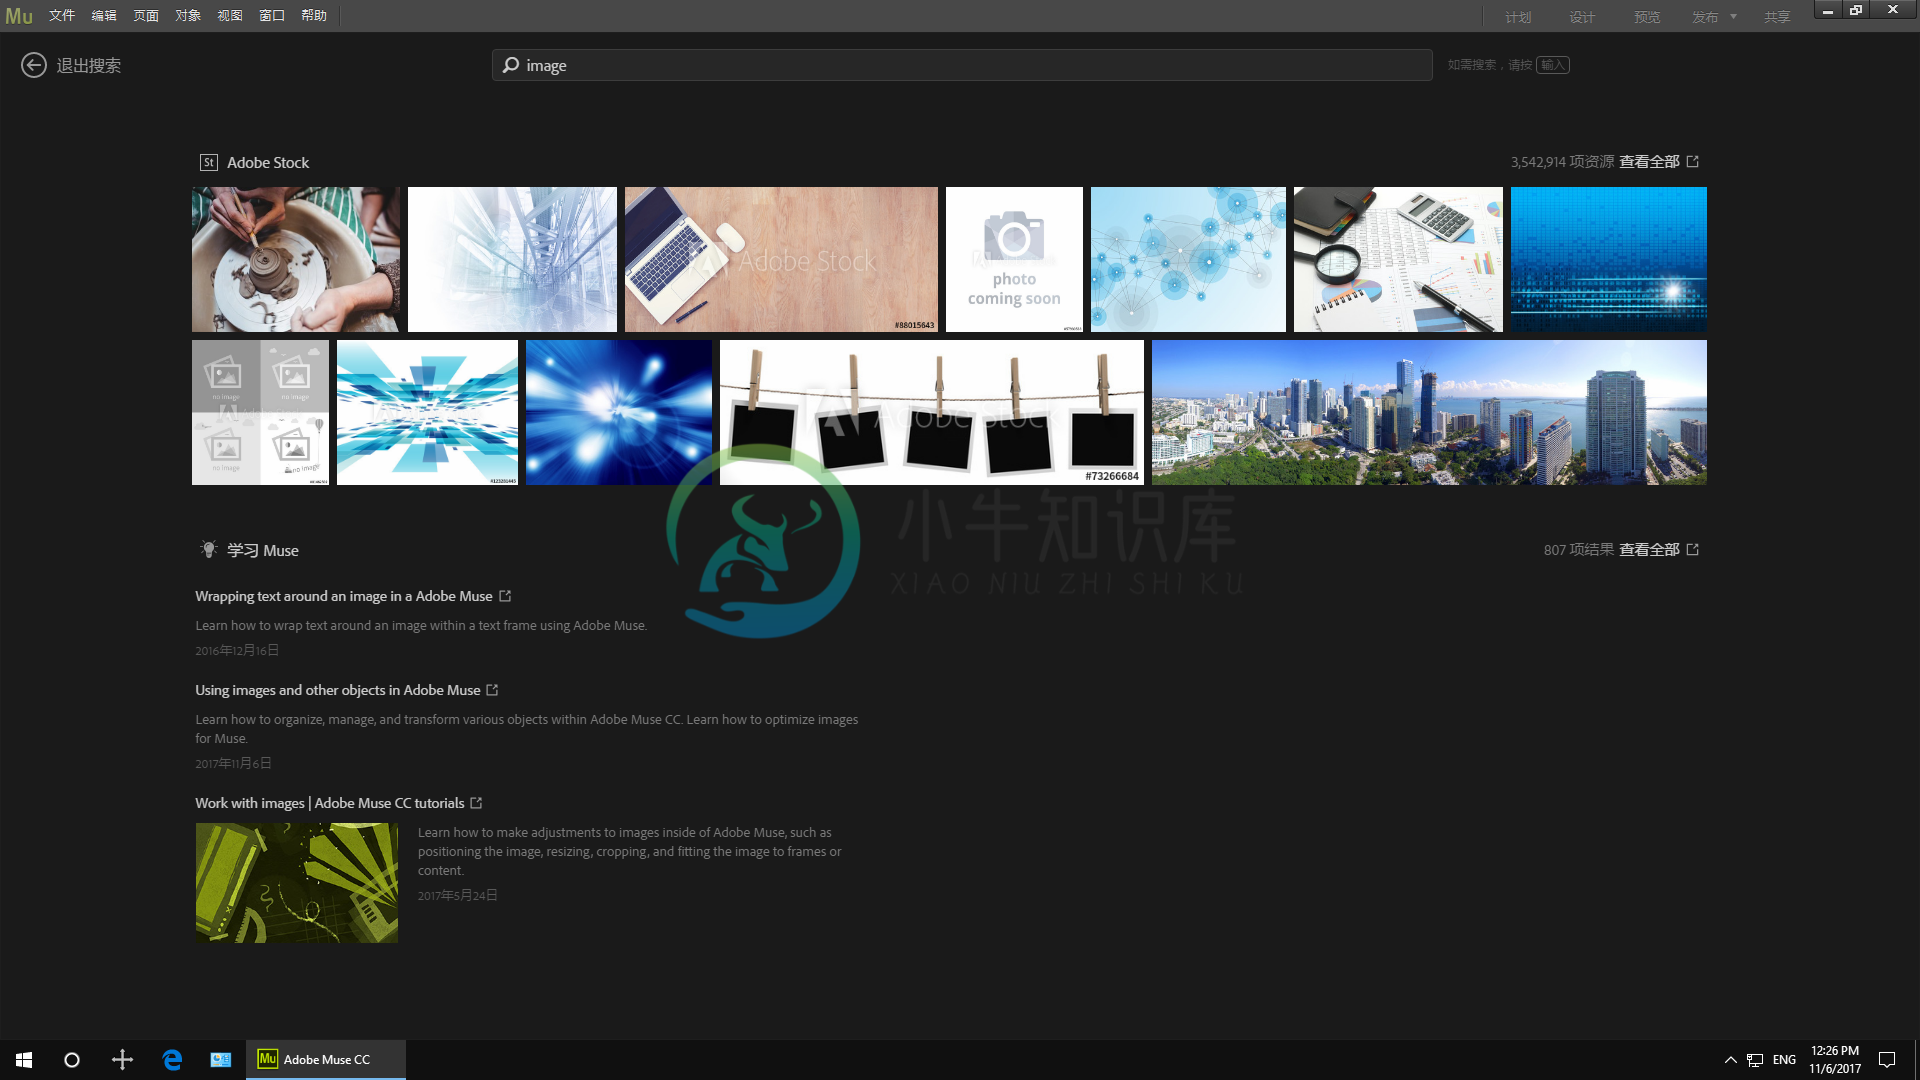Click the 2017年5月24日 date text
This screenshot has width=1920, height=1080.
click(458, 895)
